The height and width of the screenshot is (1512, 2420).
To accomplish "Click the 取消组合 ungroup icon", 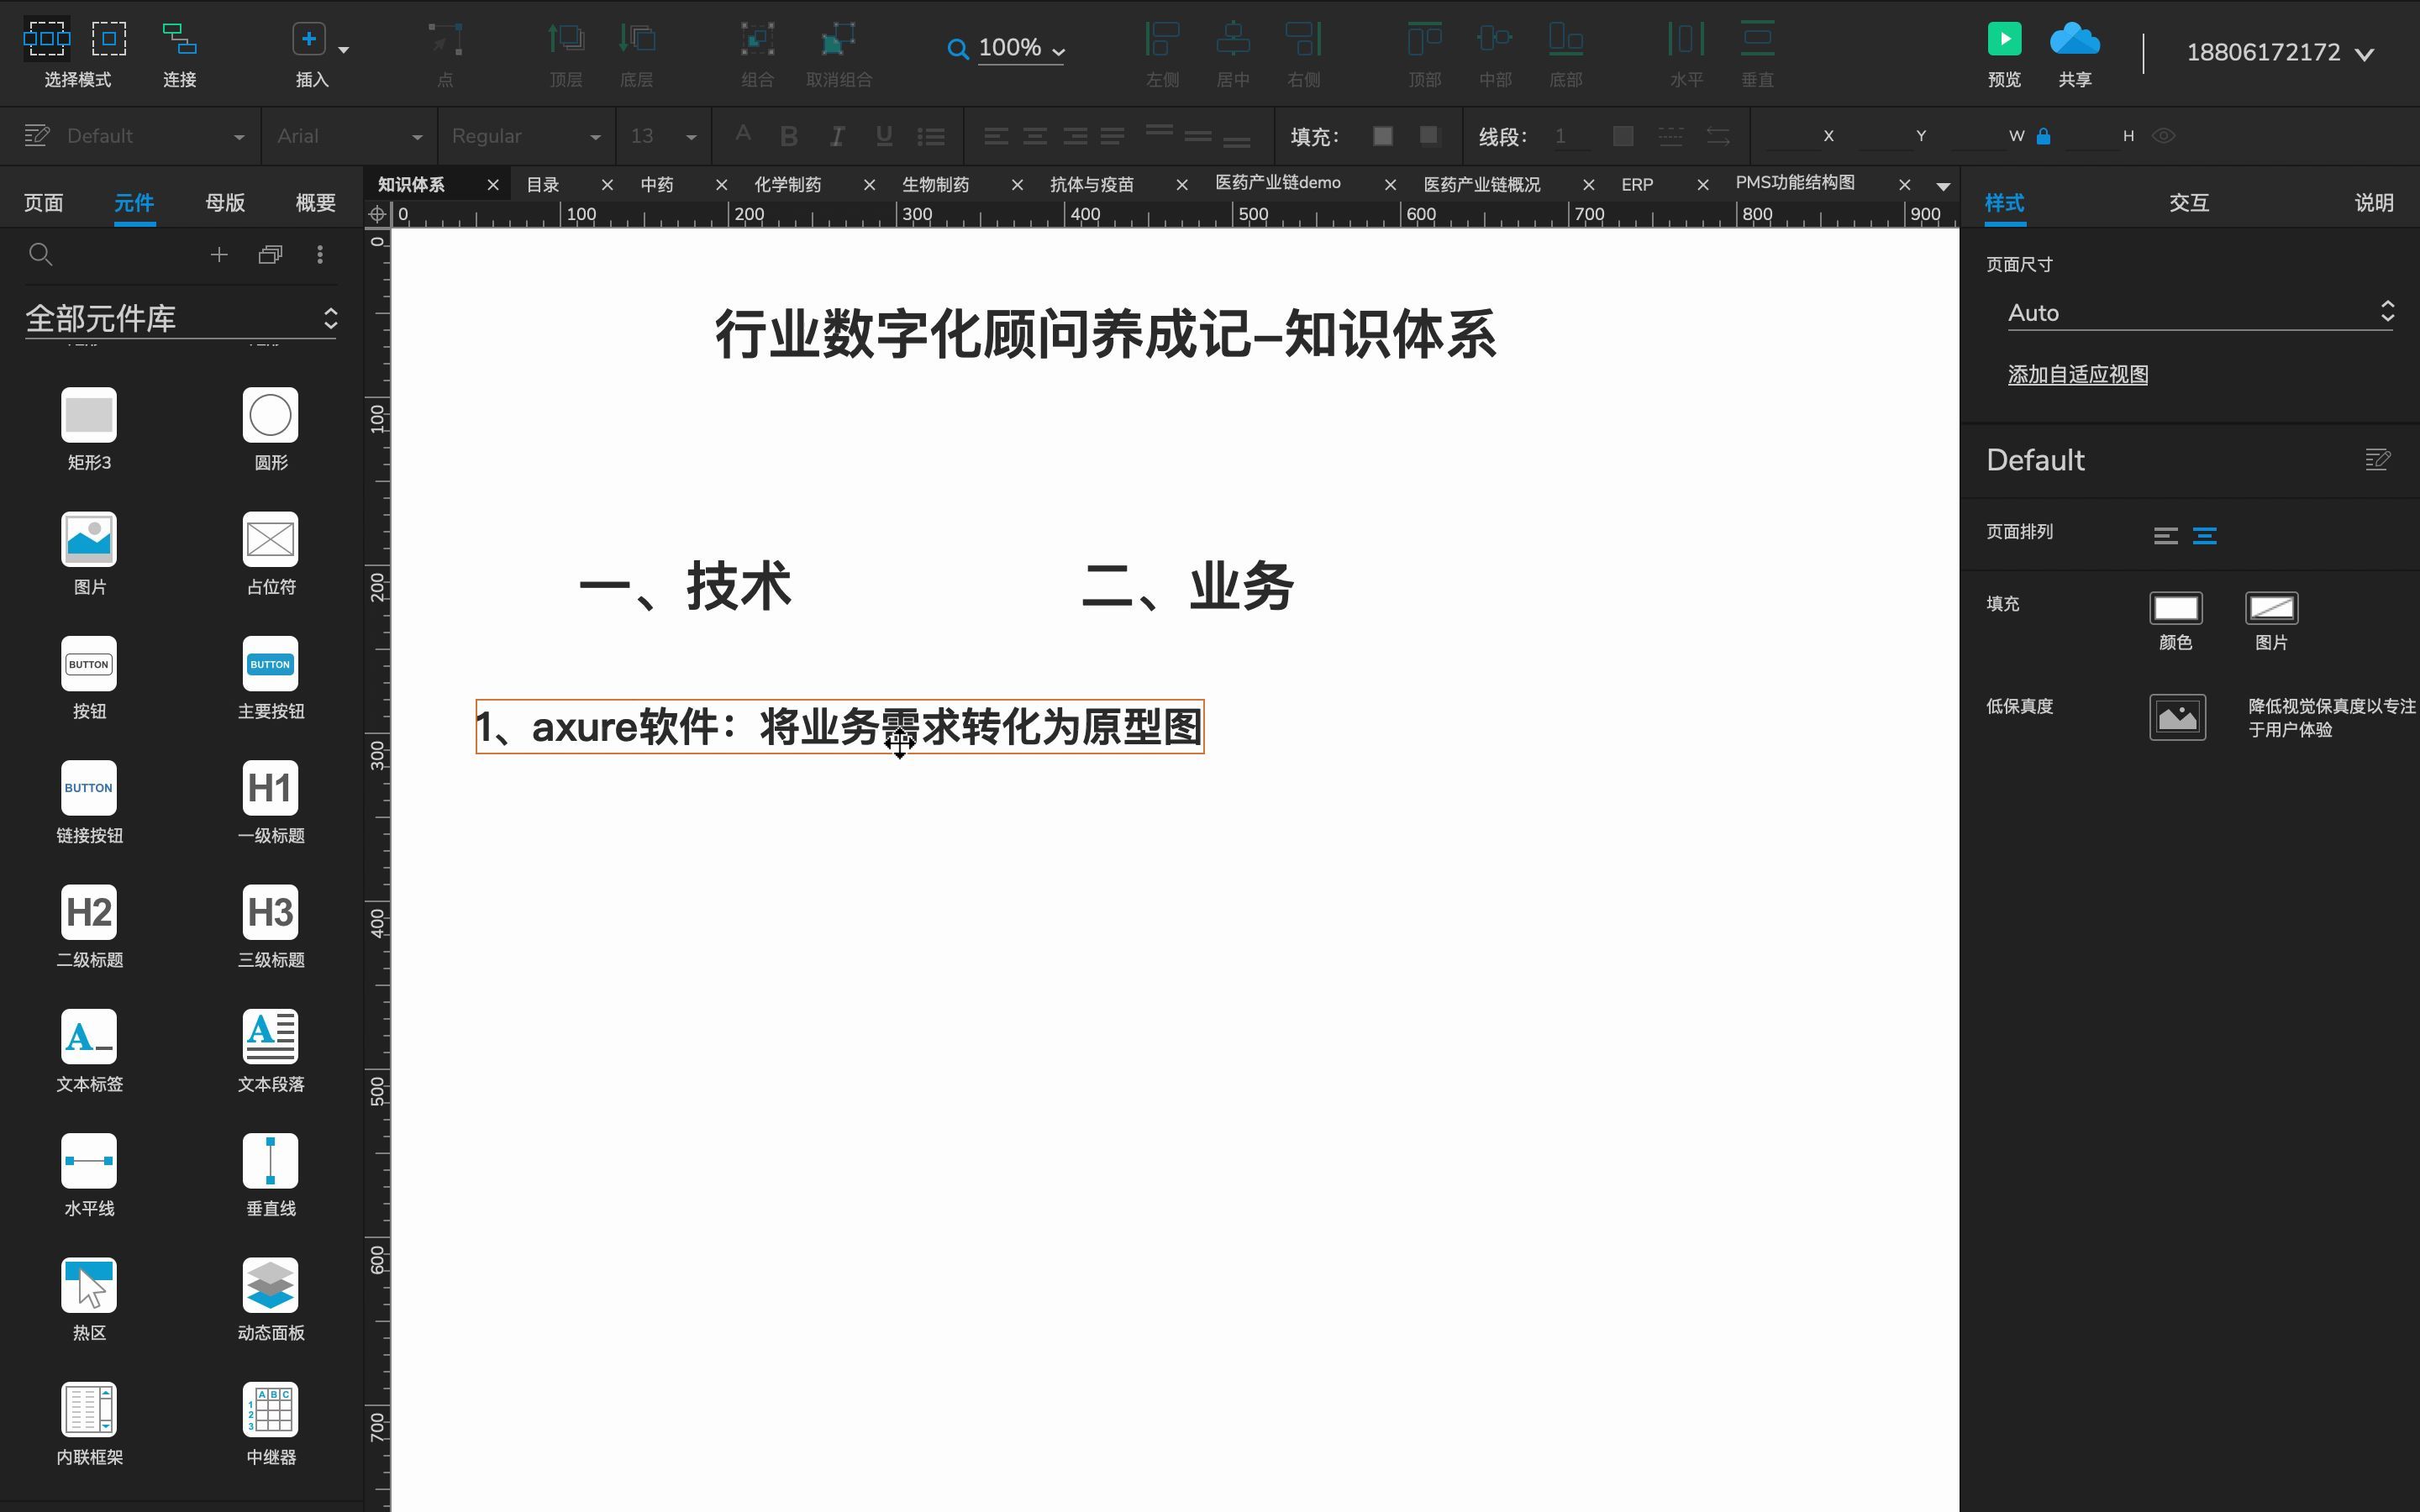I will [x=838, y=39].
